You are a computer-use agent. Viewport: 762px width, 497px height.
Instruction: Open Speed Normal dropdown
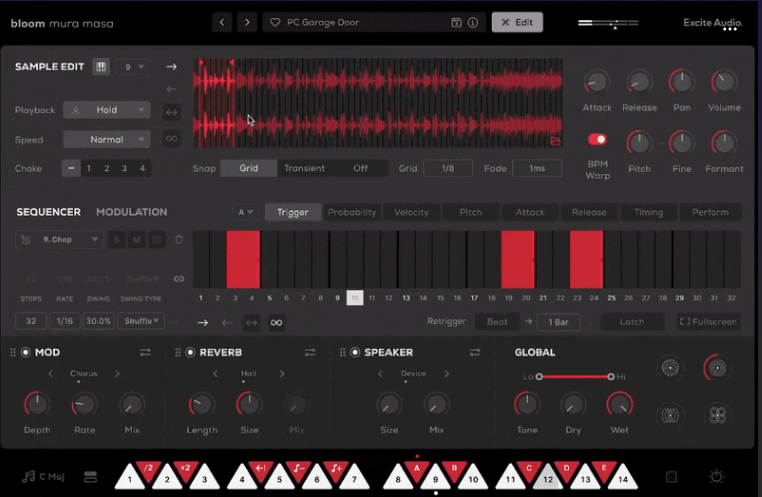point(106,139)
